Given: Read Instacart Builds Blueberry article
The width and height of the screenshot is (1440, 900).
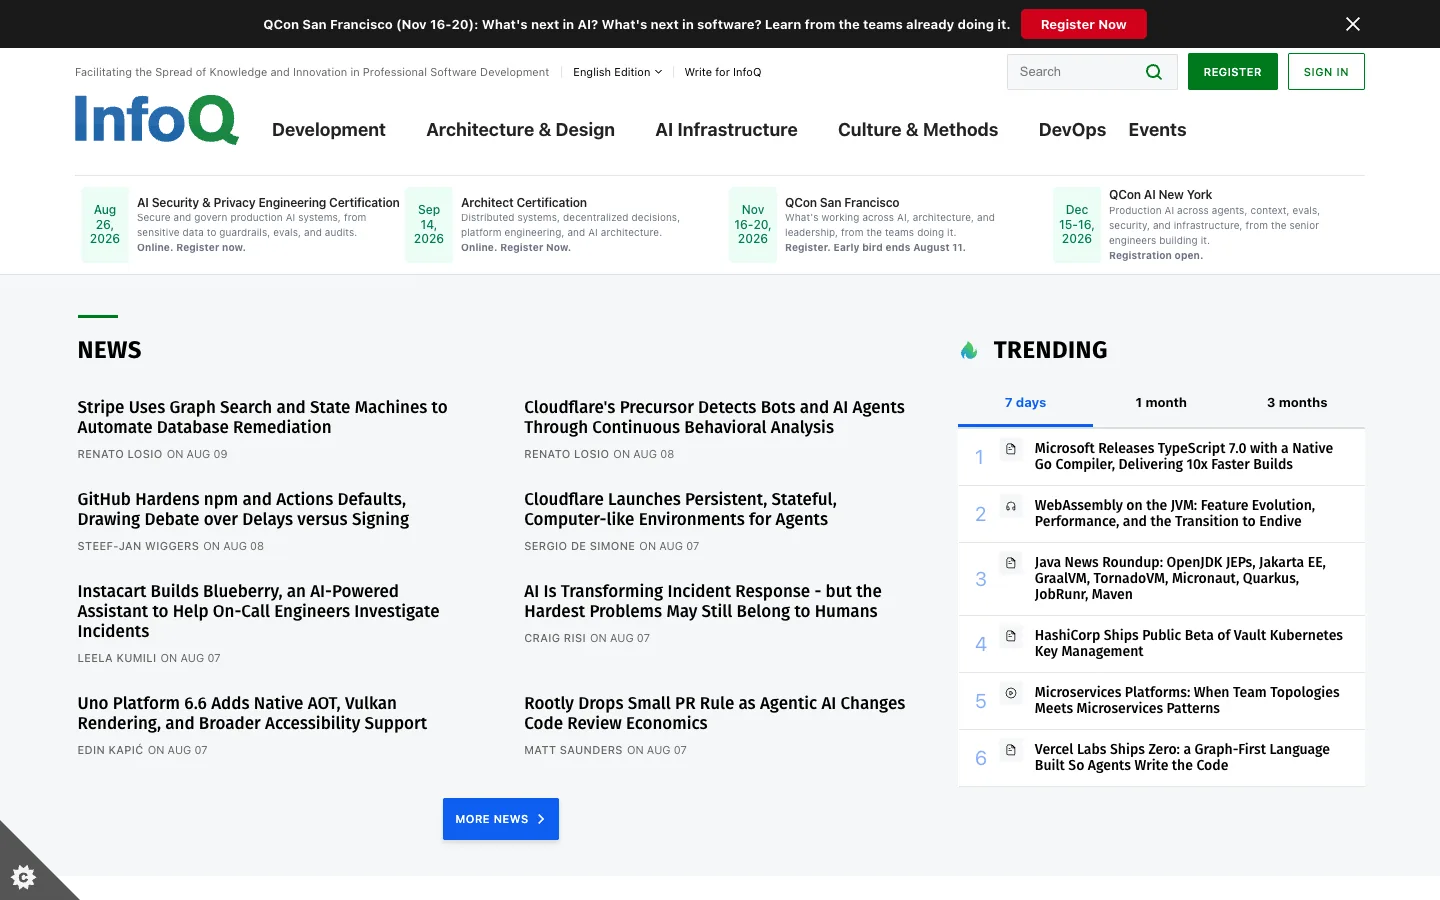Looking at the screenshot, I should click(258, 611).
